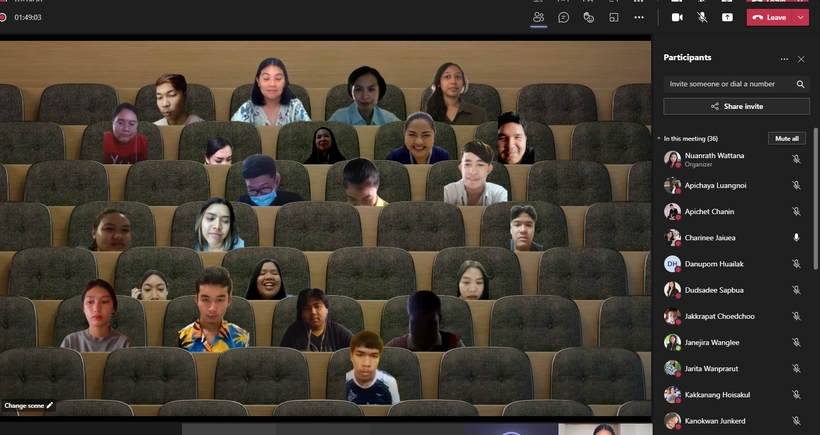
Task: Click the mic icon for Apichet Chanin
Action: (796, 211)
